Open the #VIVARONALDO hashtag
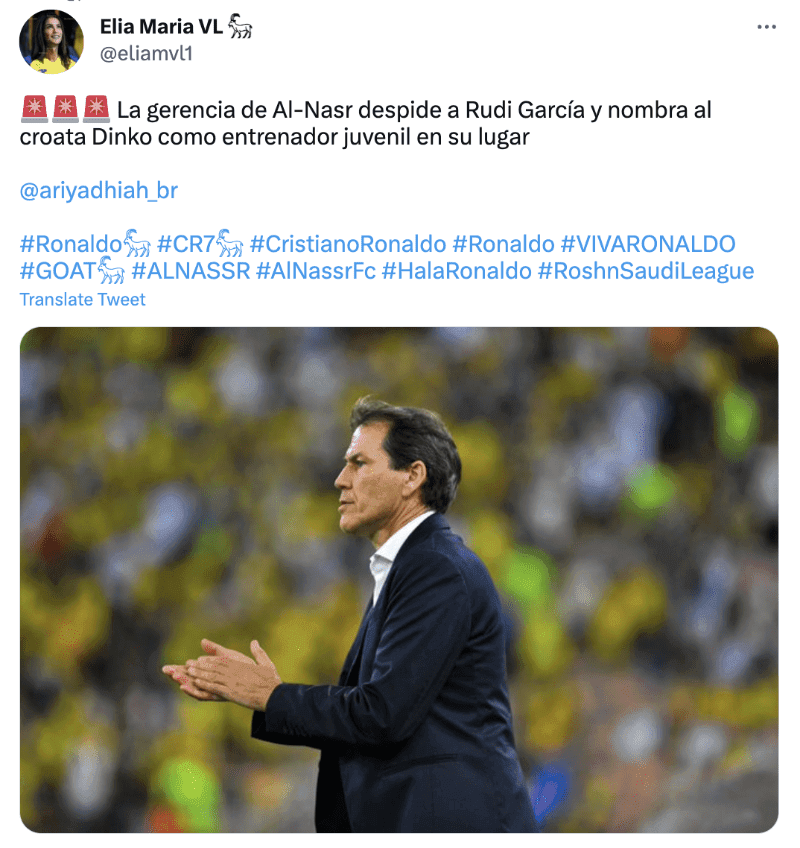 point(648,244)
